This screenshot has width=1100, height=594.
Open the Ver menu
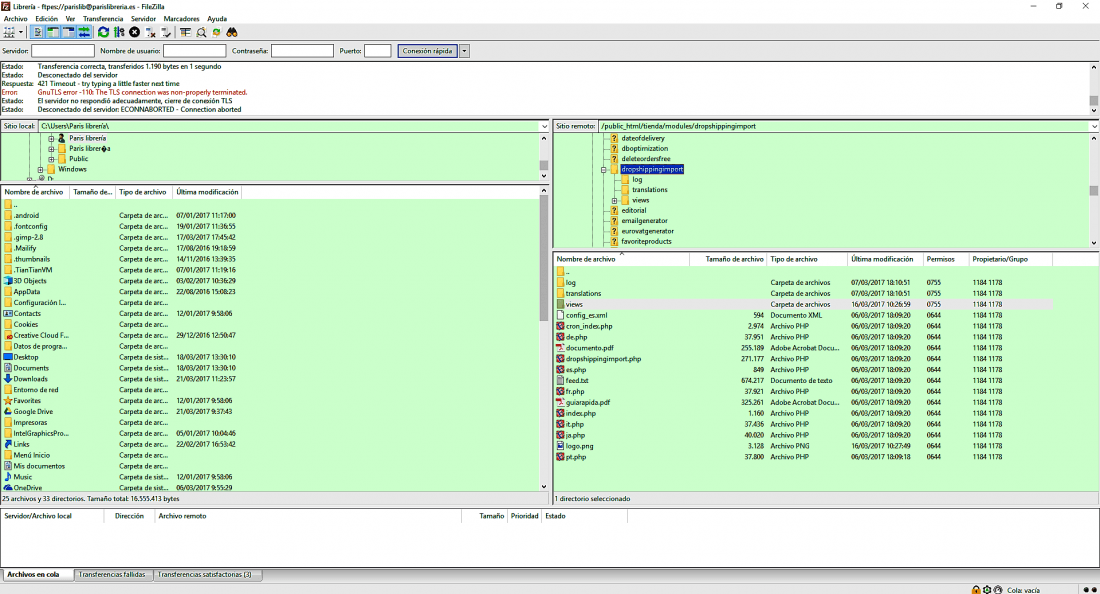[x=70, y=19]
